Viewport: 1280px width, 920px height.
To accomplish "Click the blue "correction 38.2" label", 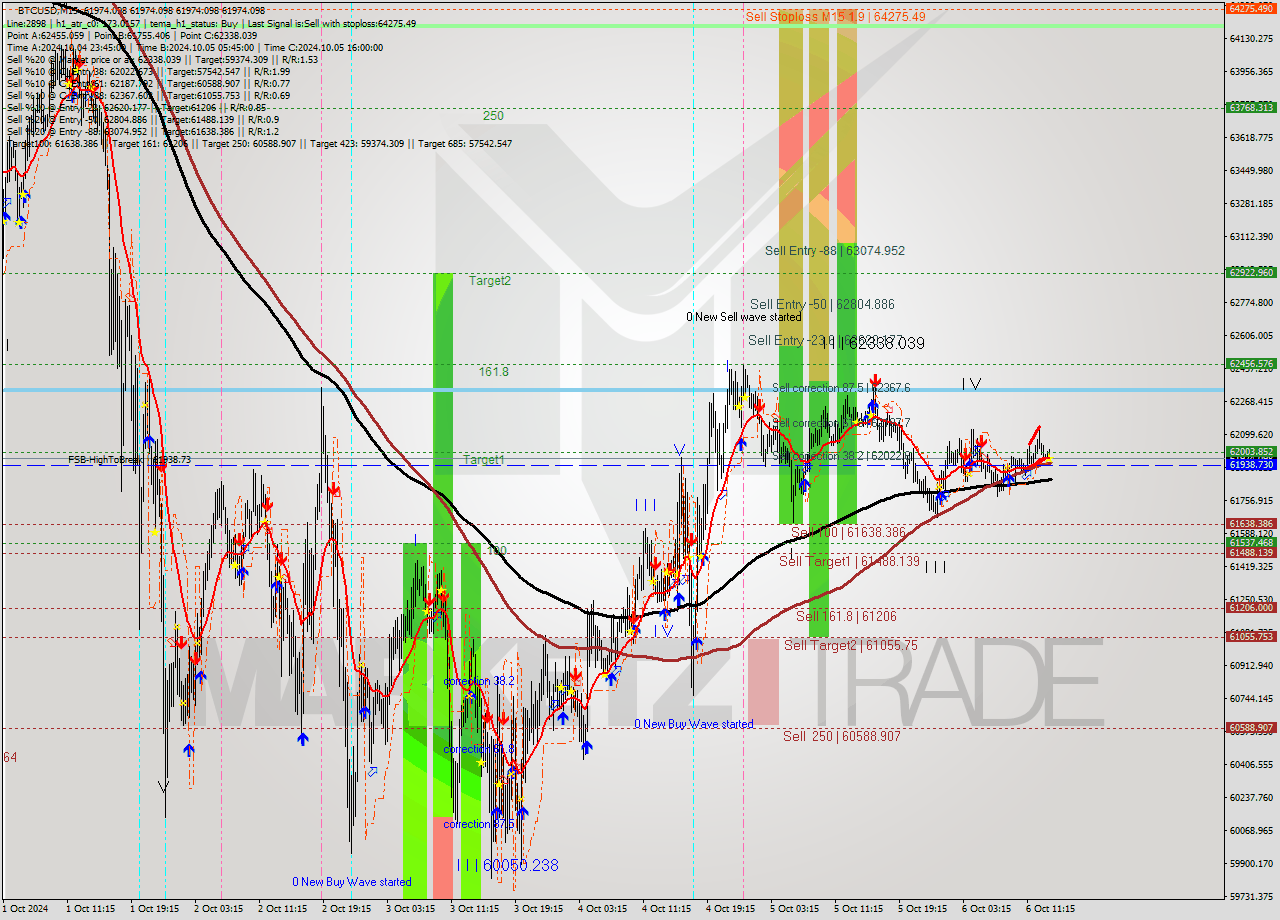I will 479,681.
